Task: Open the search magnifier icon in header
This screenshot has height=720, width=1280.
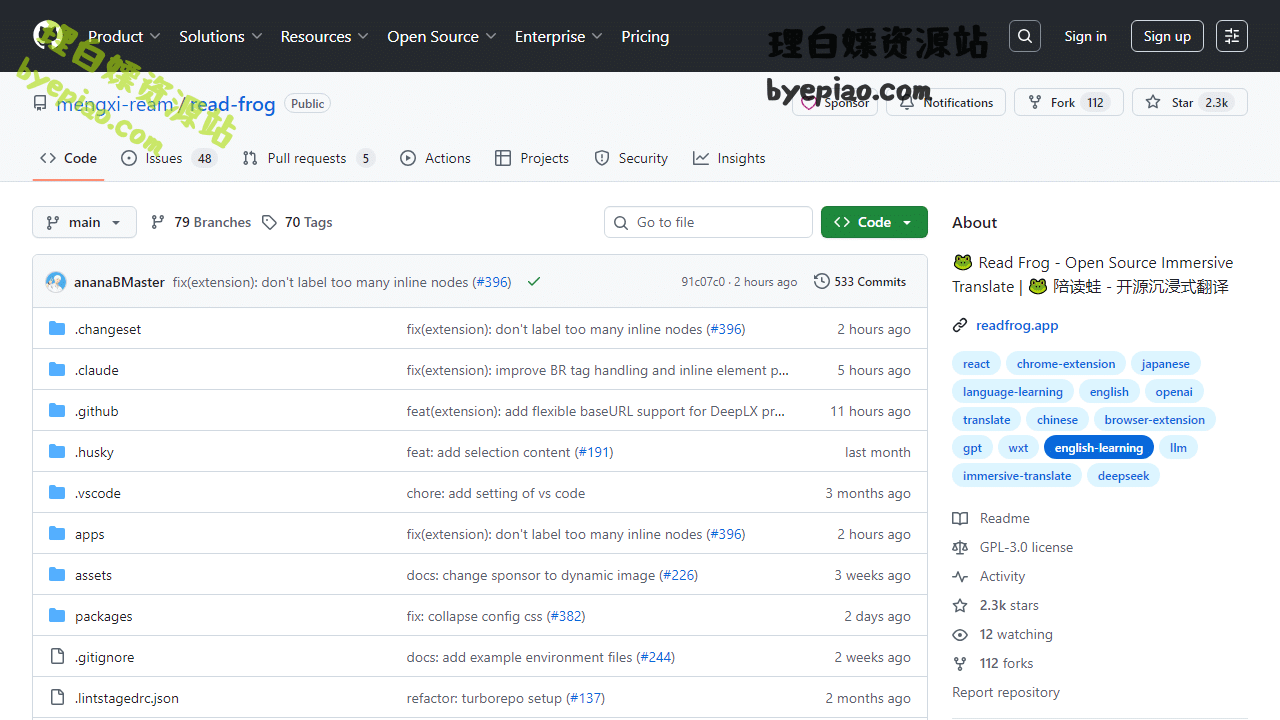Action: coord(1025,36)
